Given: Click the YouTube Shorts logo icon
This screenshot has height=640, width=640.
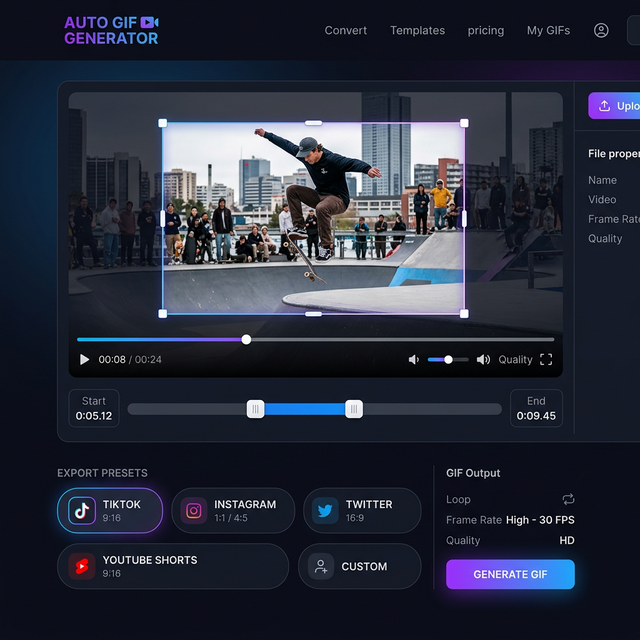Looking at the screenshot, I should [x=82, y=566].
